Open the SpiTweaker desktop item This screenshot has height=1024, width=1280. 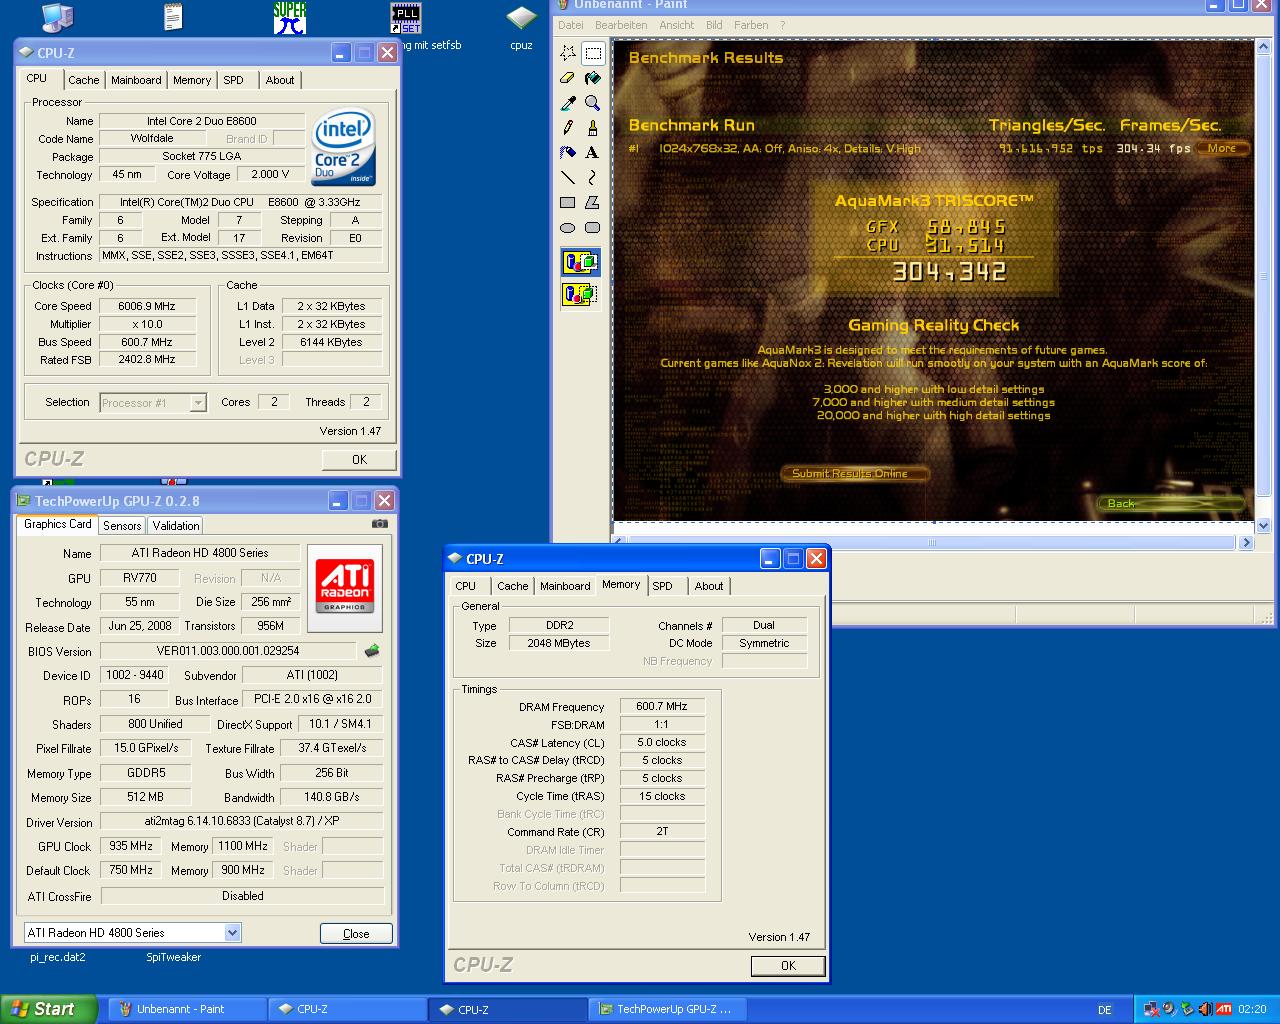tap(173, 957)
